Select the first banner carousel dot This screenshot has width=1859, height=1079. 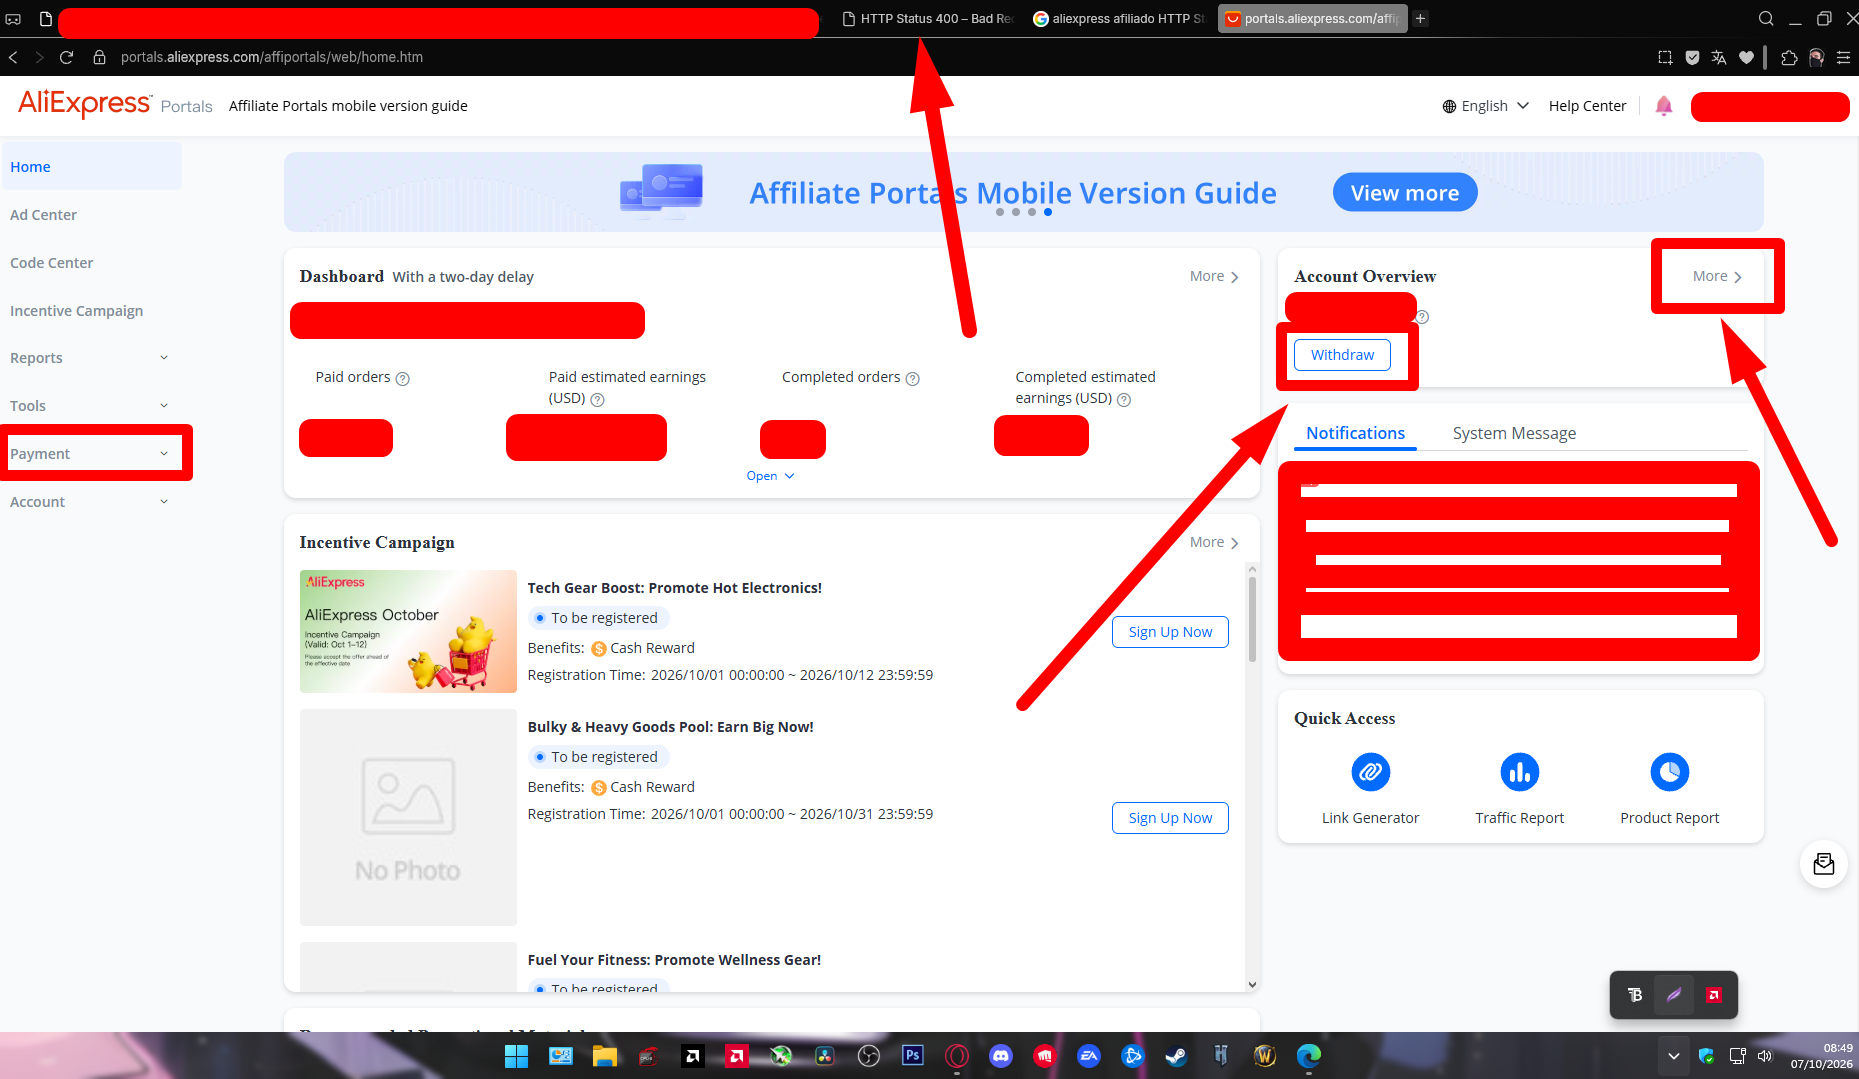click(x=1000, y=212)
